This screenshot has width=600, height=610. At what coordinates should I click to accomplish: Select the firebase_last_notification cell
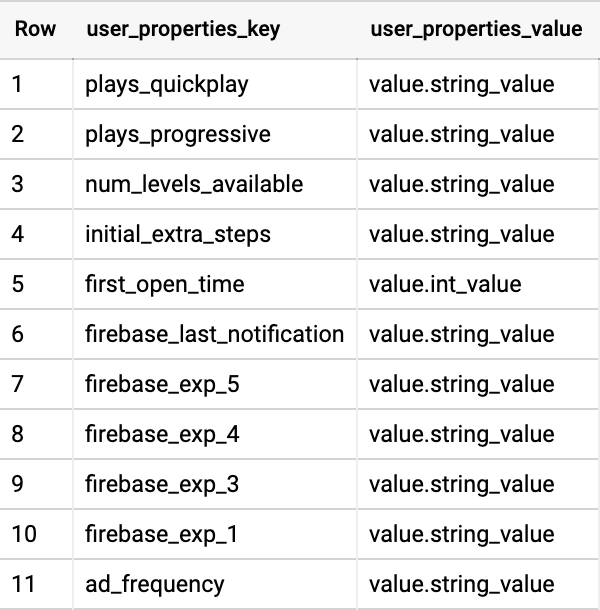point(214,334)
